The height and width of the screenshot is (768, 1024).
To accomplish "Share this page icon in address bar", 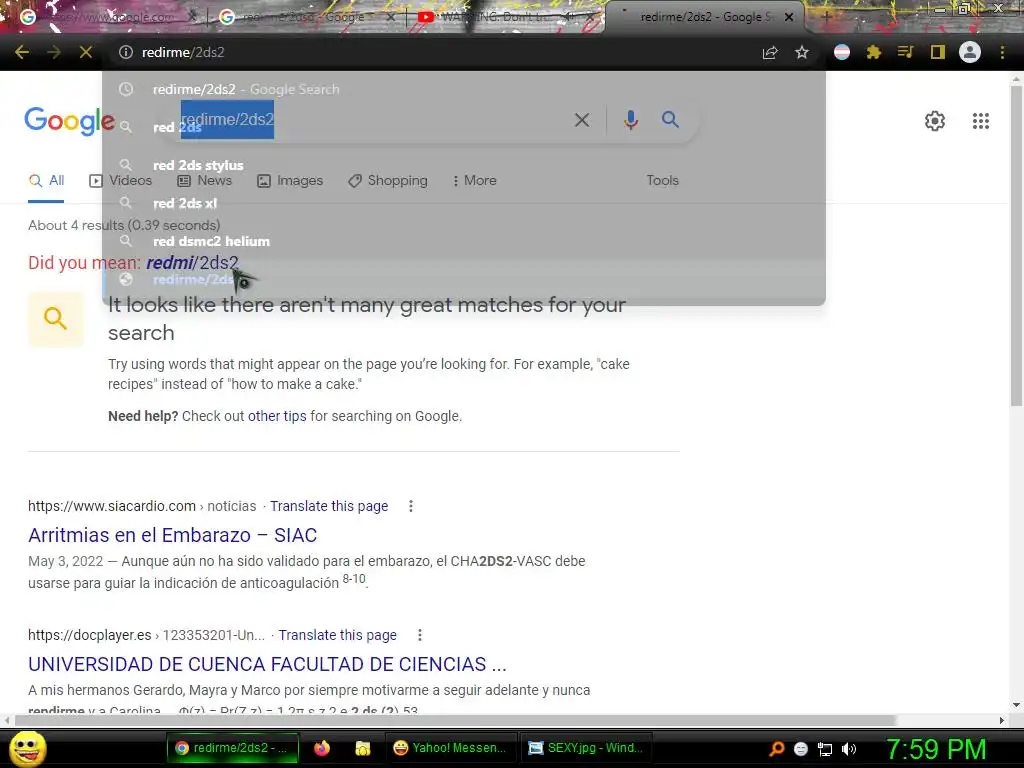I will 770,52.
